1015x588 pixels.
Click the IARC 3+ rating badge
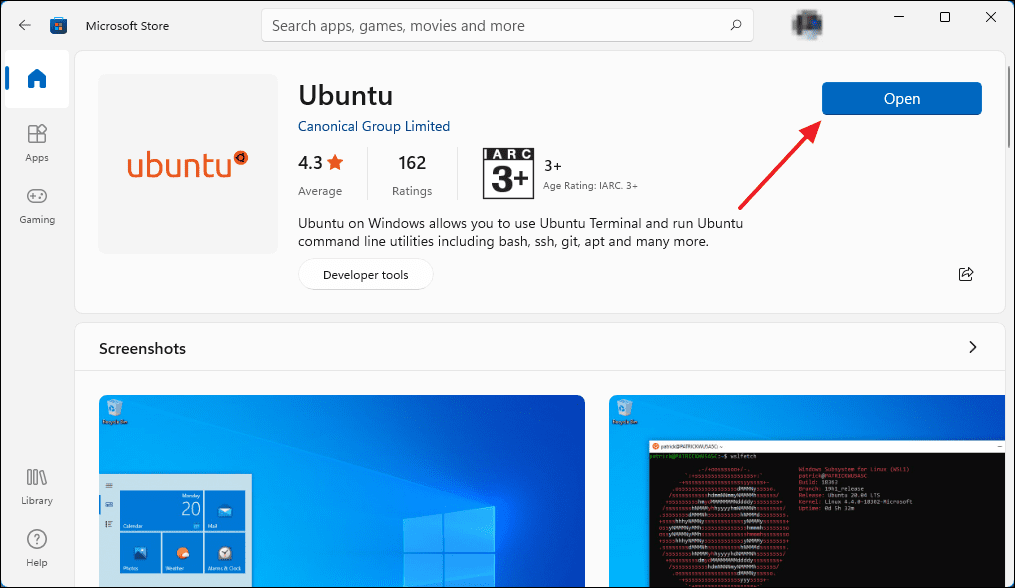click(x=508, y=173)
